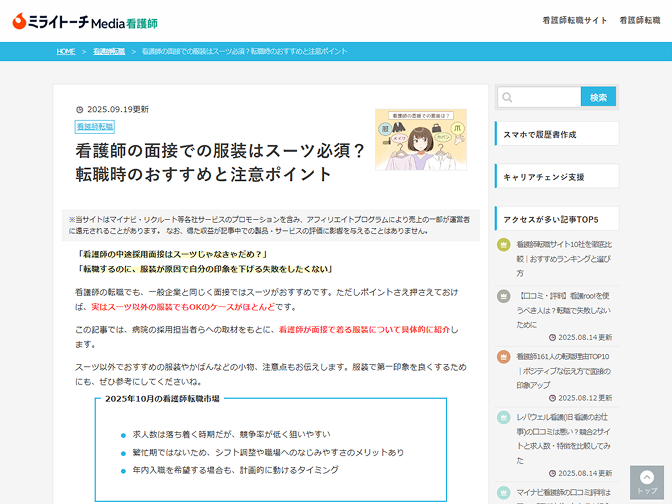Click the red text 看護師が面接で着る服装について
The image size is (672, 504).
point(364,330)
